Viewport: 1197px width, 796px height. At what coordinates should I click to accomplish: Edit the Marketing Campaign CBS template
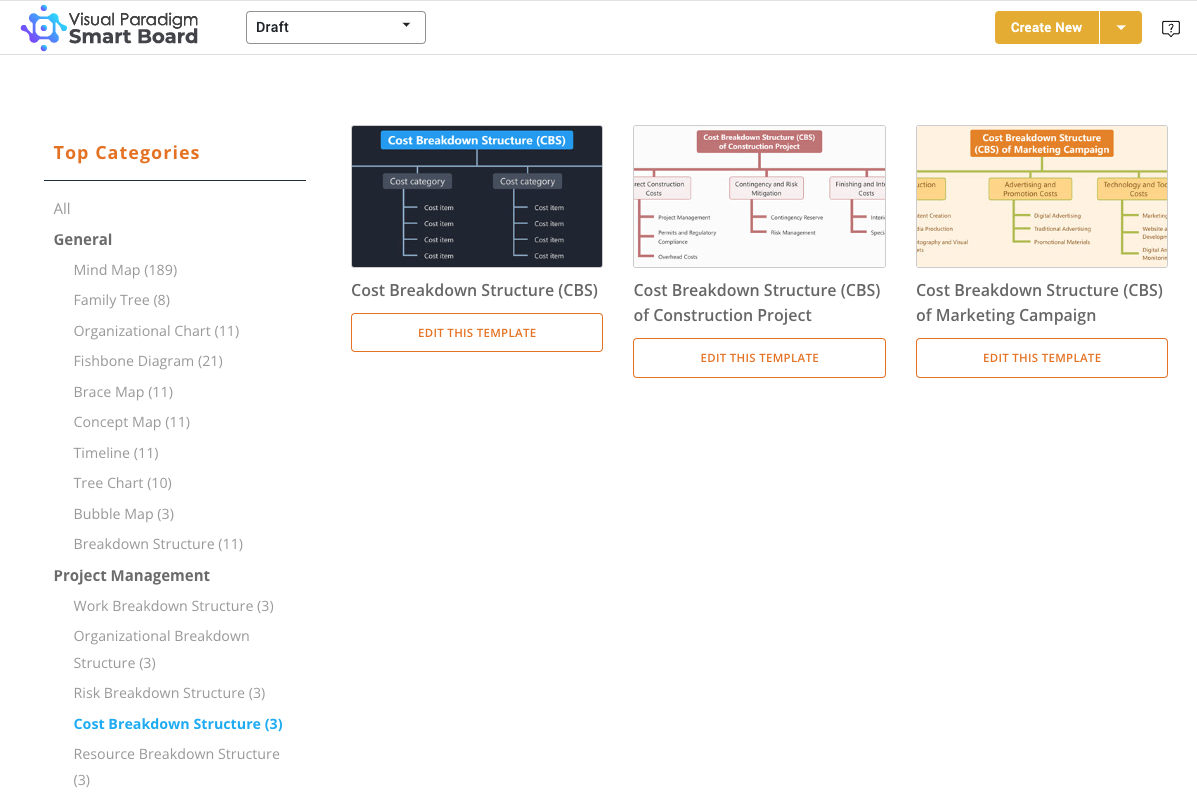click(x=1041, y=357)
